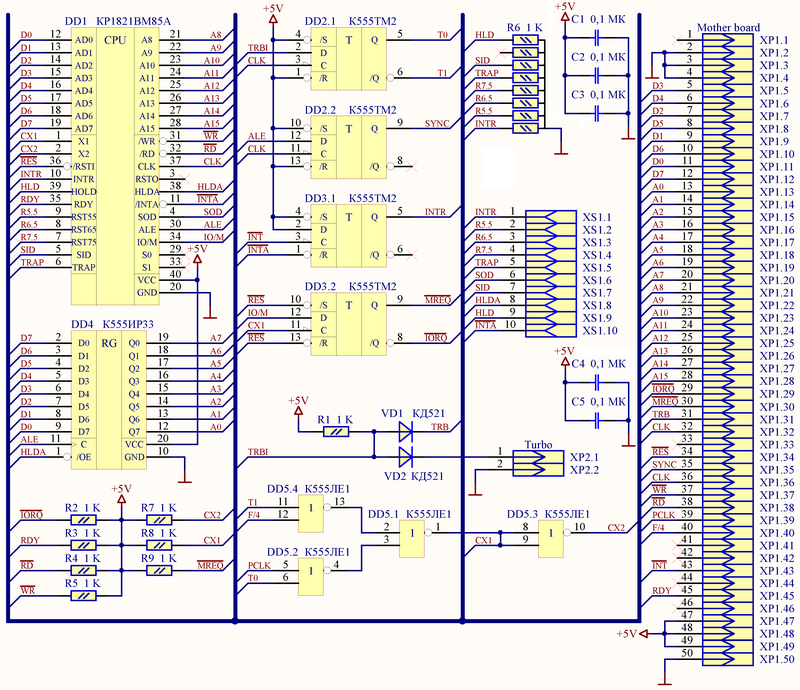Click the C4 capacitor symbol
Image resolution: width=800 pixels, height=690 pixels.
[597, 382]
